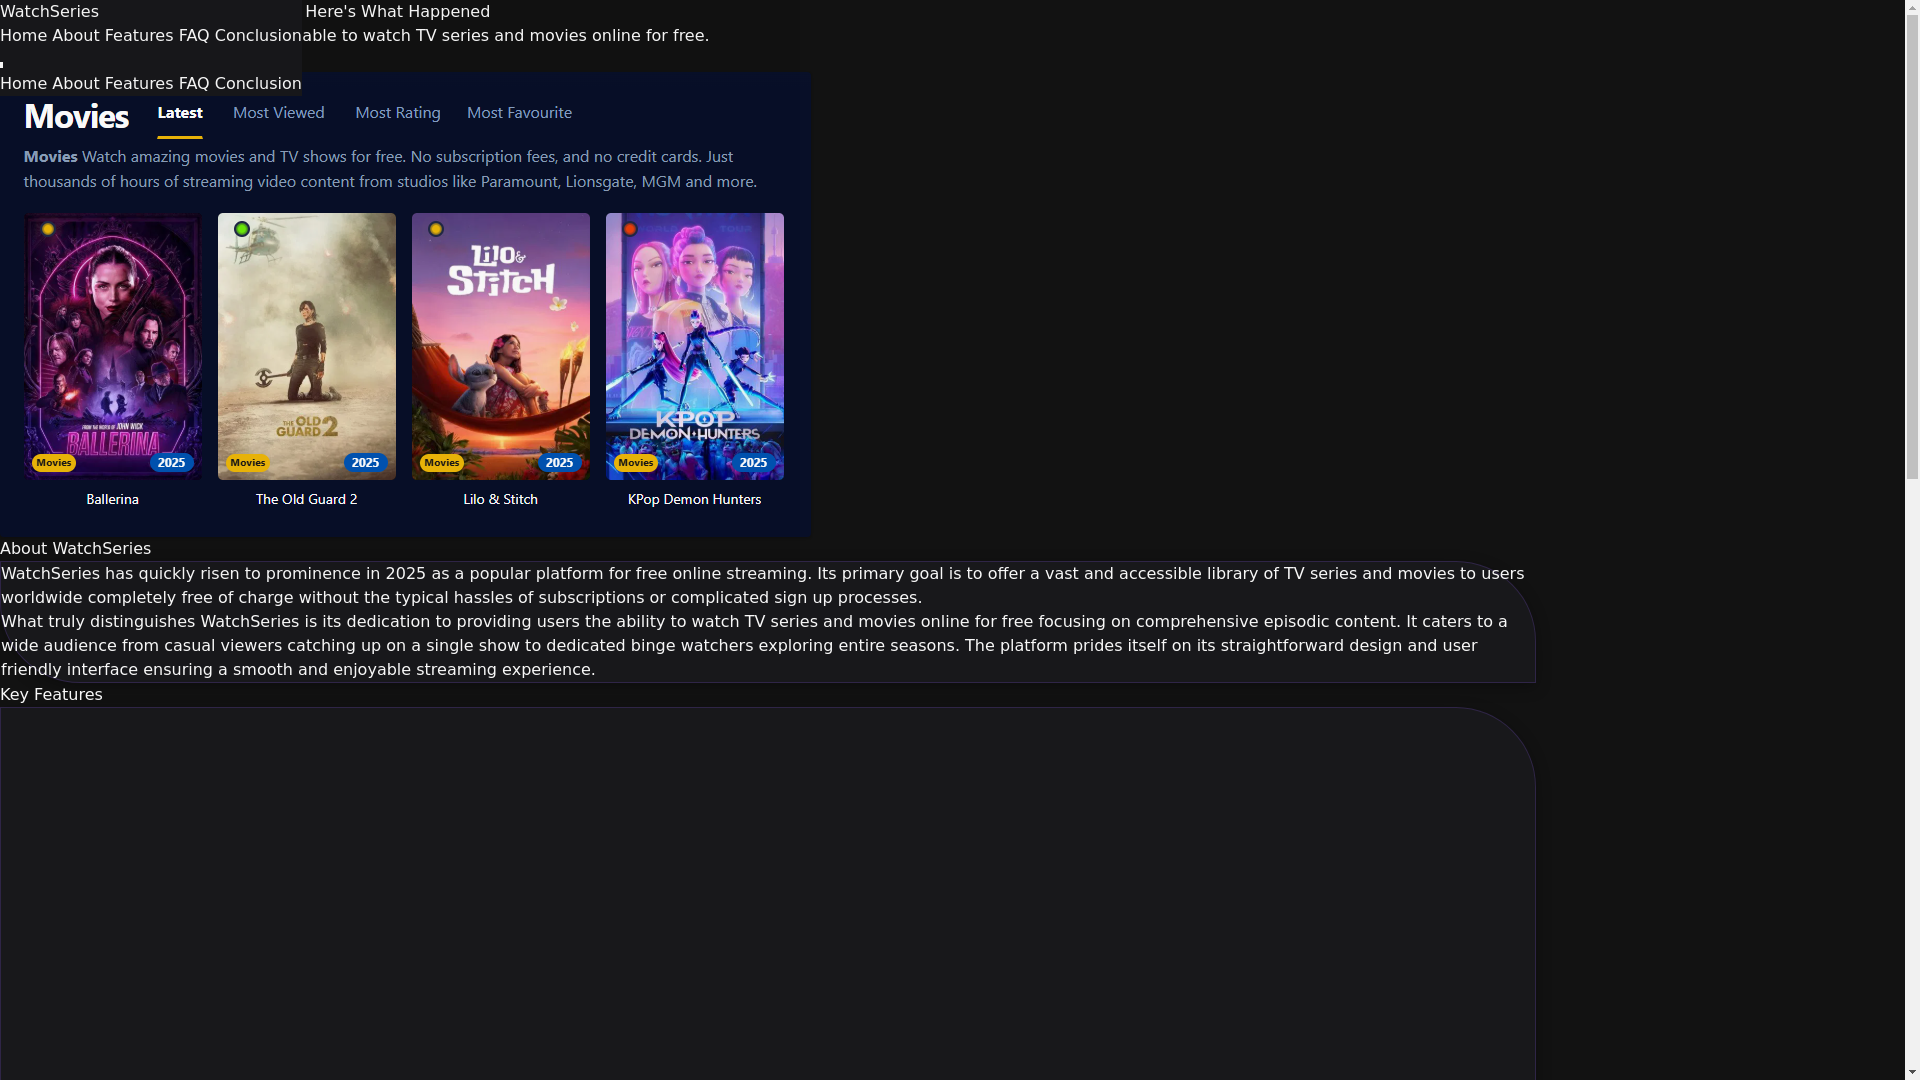Click The Old Guard 2 title caption

pyautogui.click(x=307, y=499)
